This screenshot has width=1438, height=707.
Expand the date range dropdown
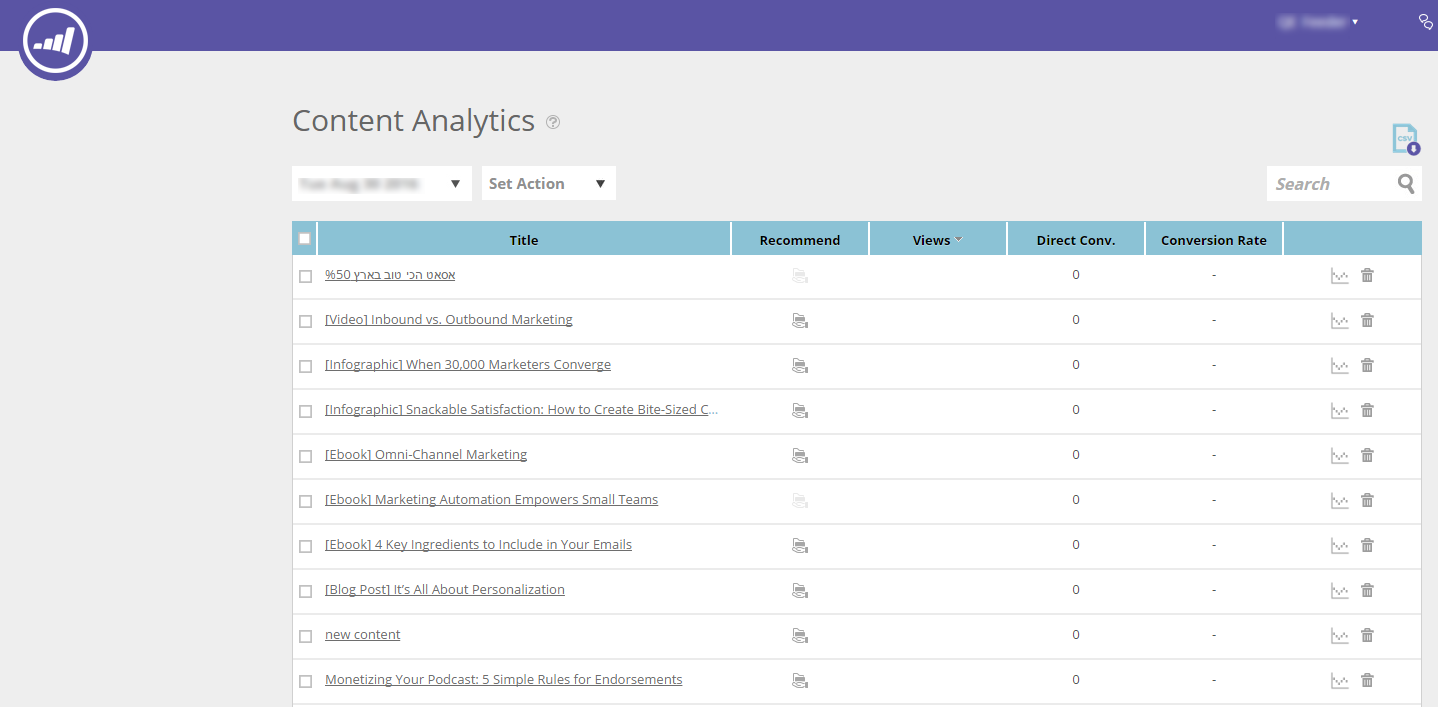(382, 183)
